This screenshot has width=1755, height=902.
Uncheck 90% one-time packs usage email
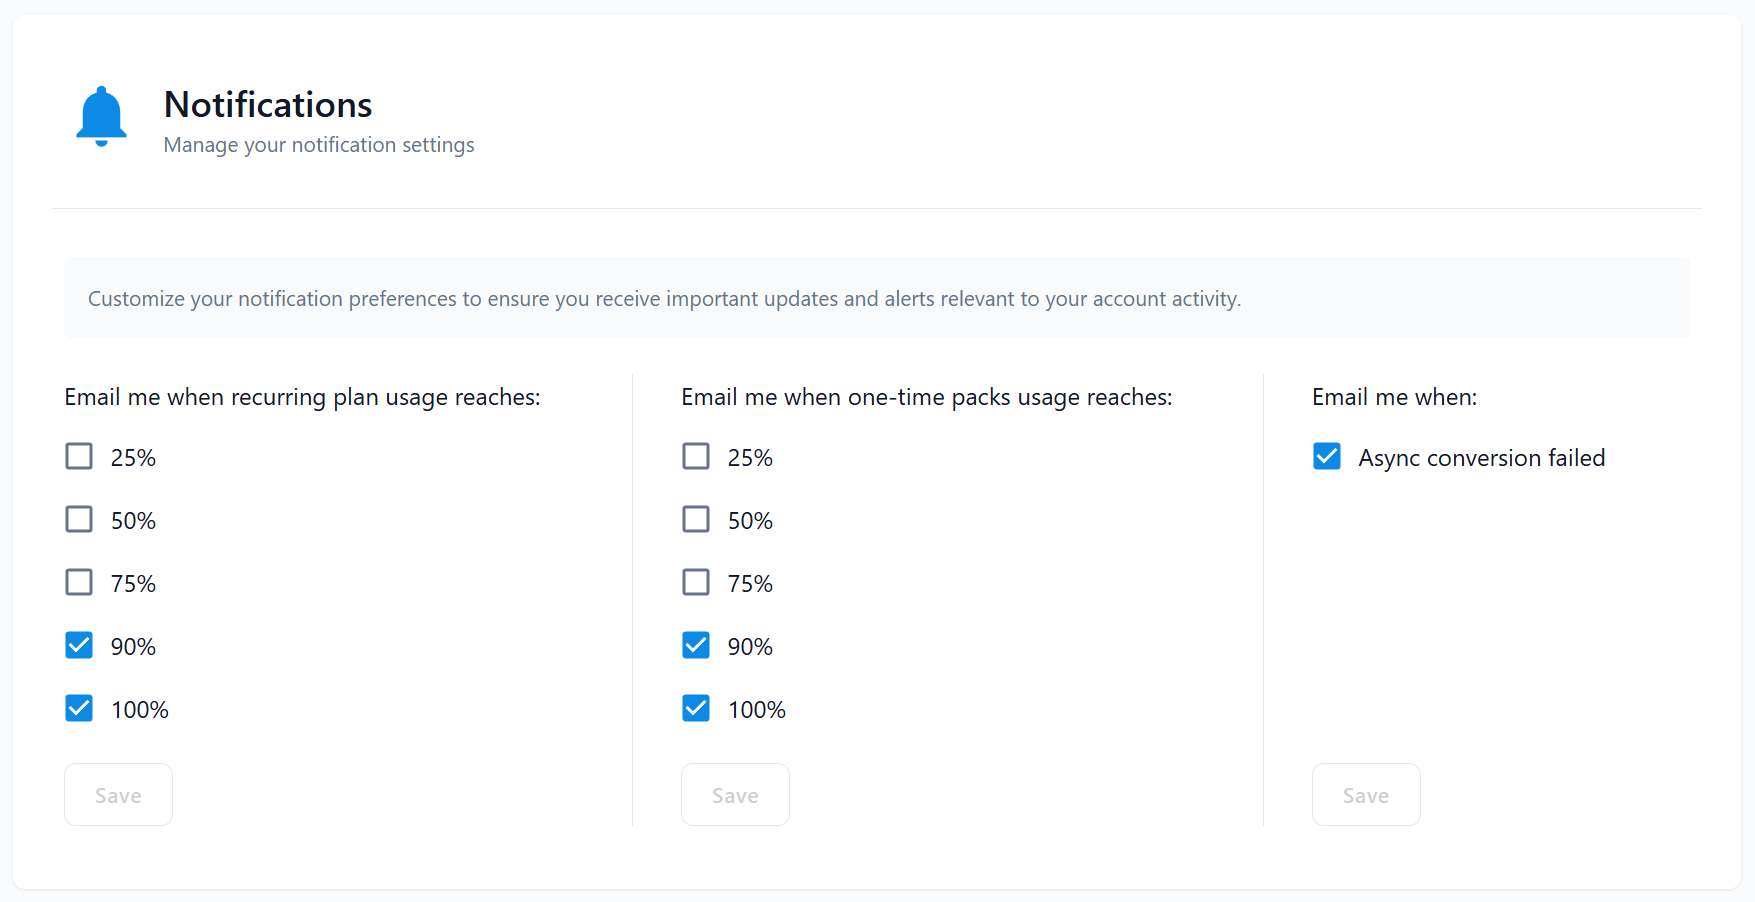tap(696, 646)
